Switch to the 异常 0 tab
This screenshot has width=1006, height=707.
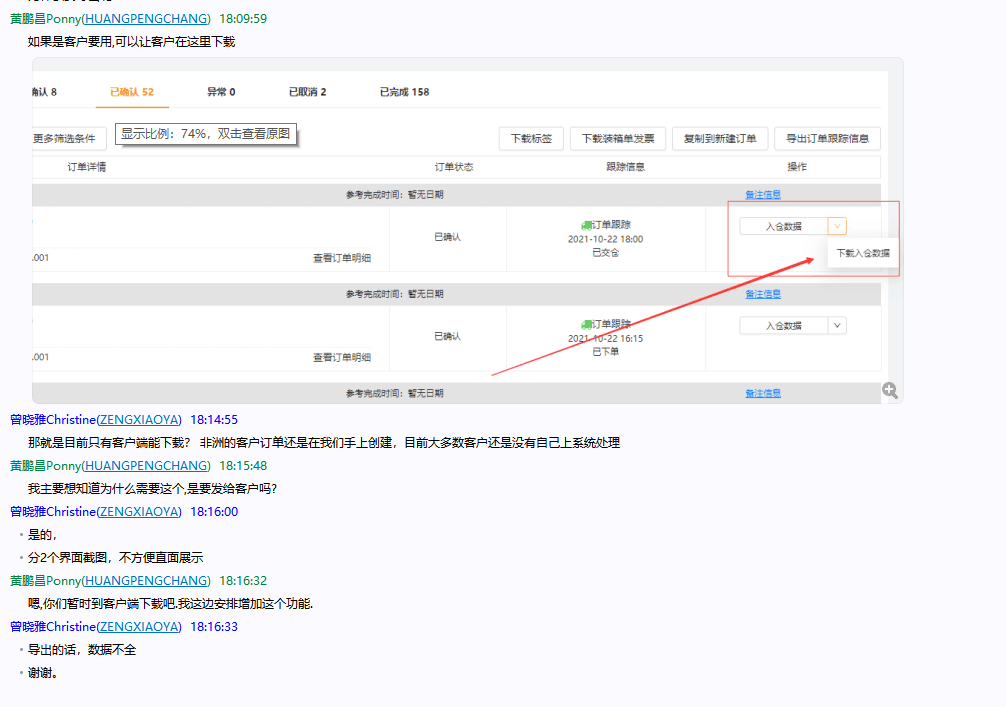tap(221, 92)
